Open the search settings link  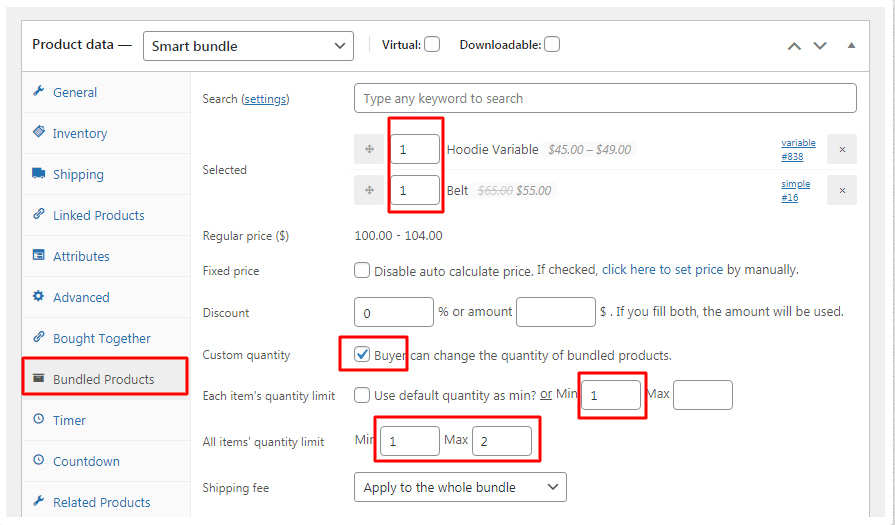point(265,99)
